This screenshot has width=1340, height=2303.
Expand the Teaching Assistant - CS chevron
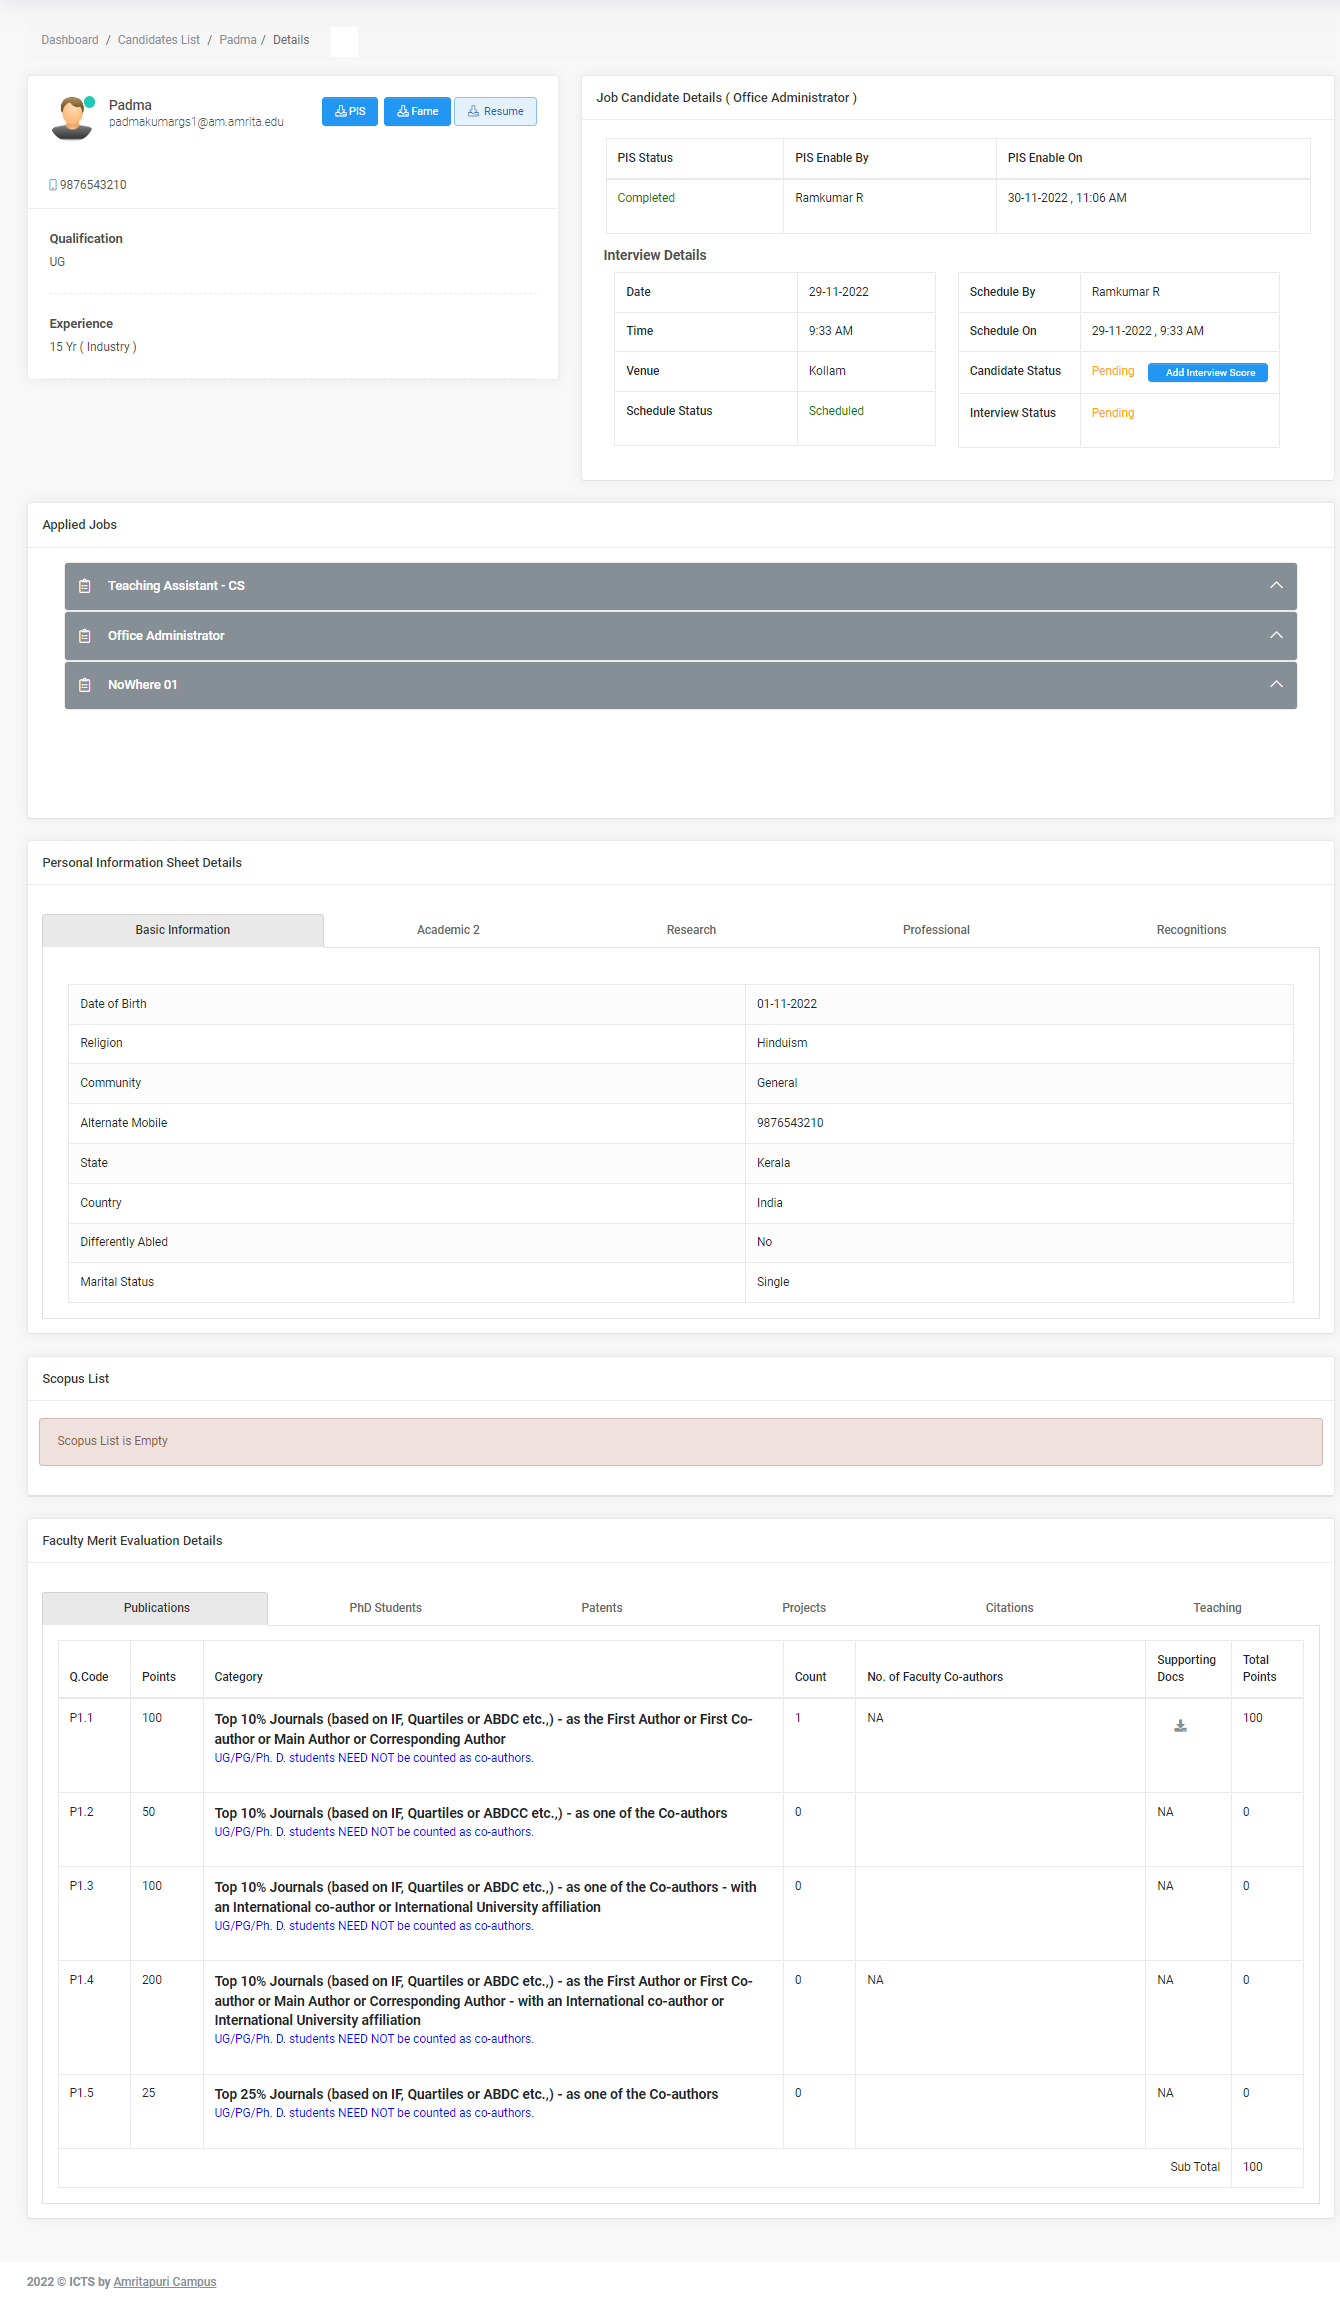pos(1276,586)
